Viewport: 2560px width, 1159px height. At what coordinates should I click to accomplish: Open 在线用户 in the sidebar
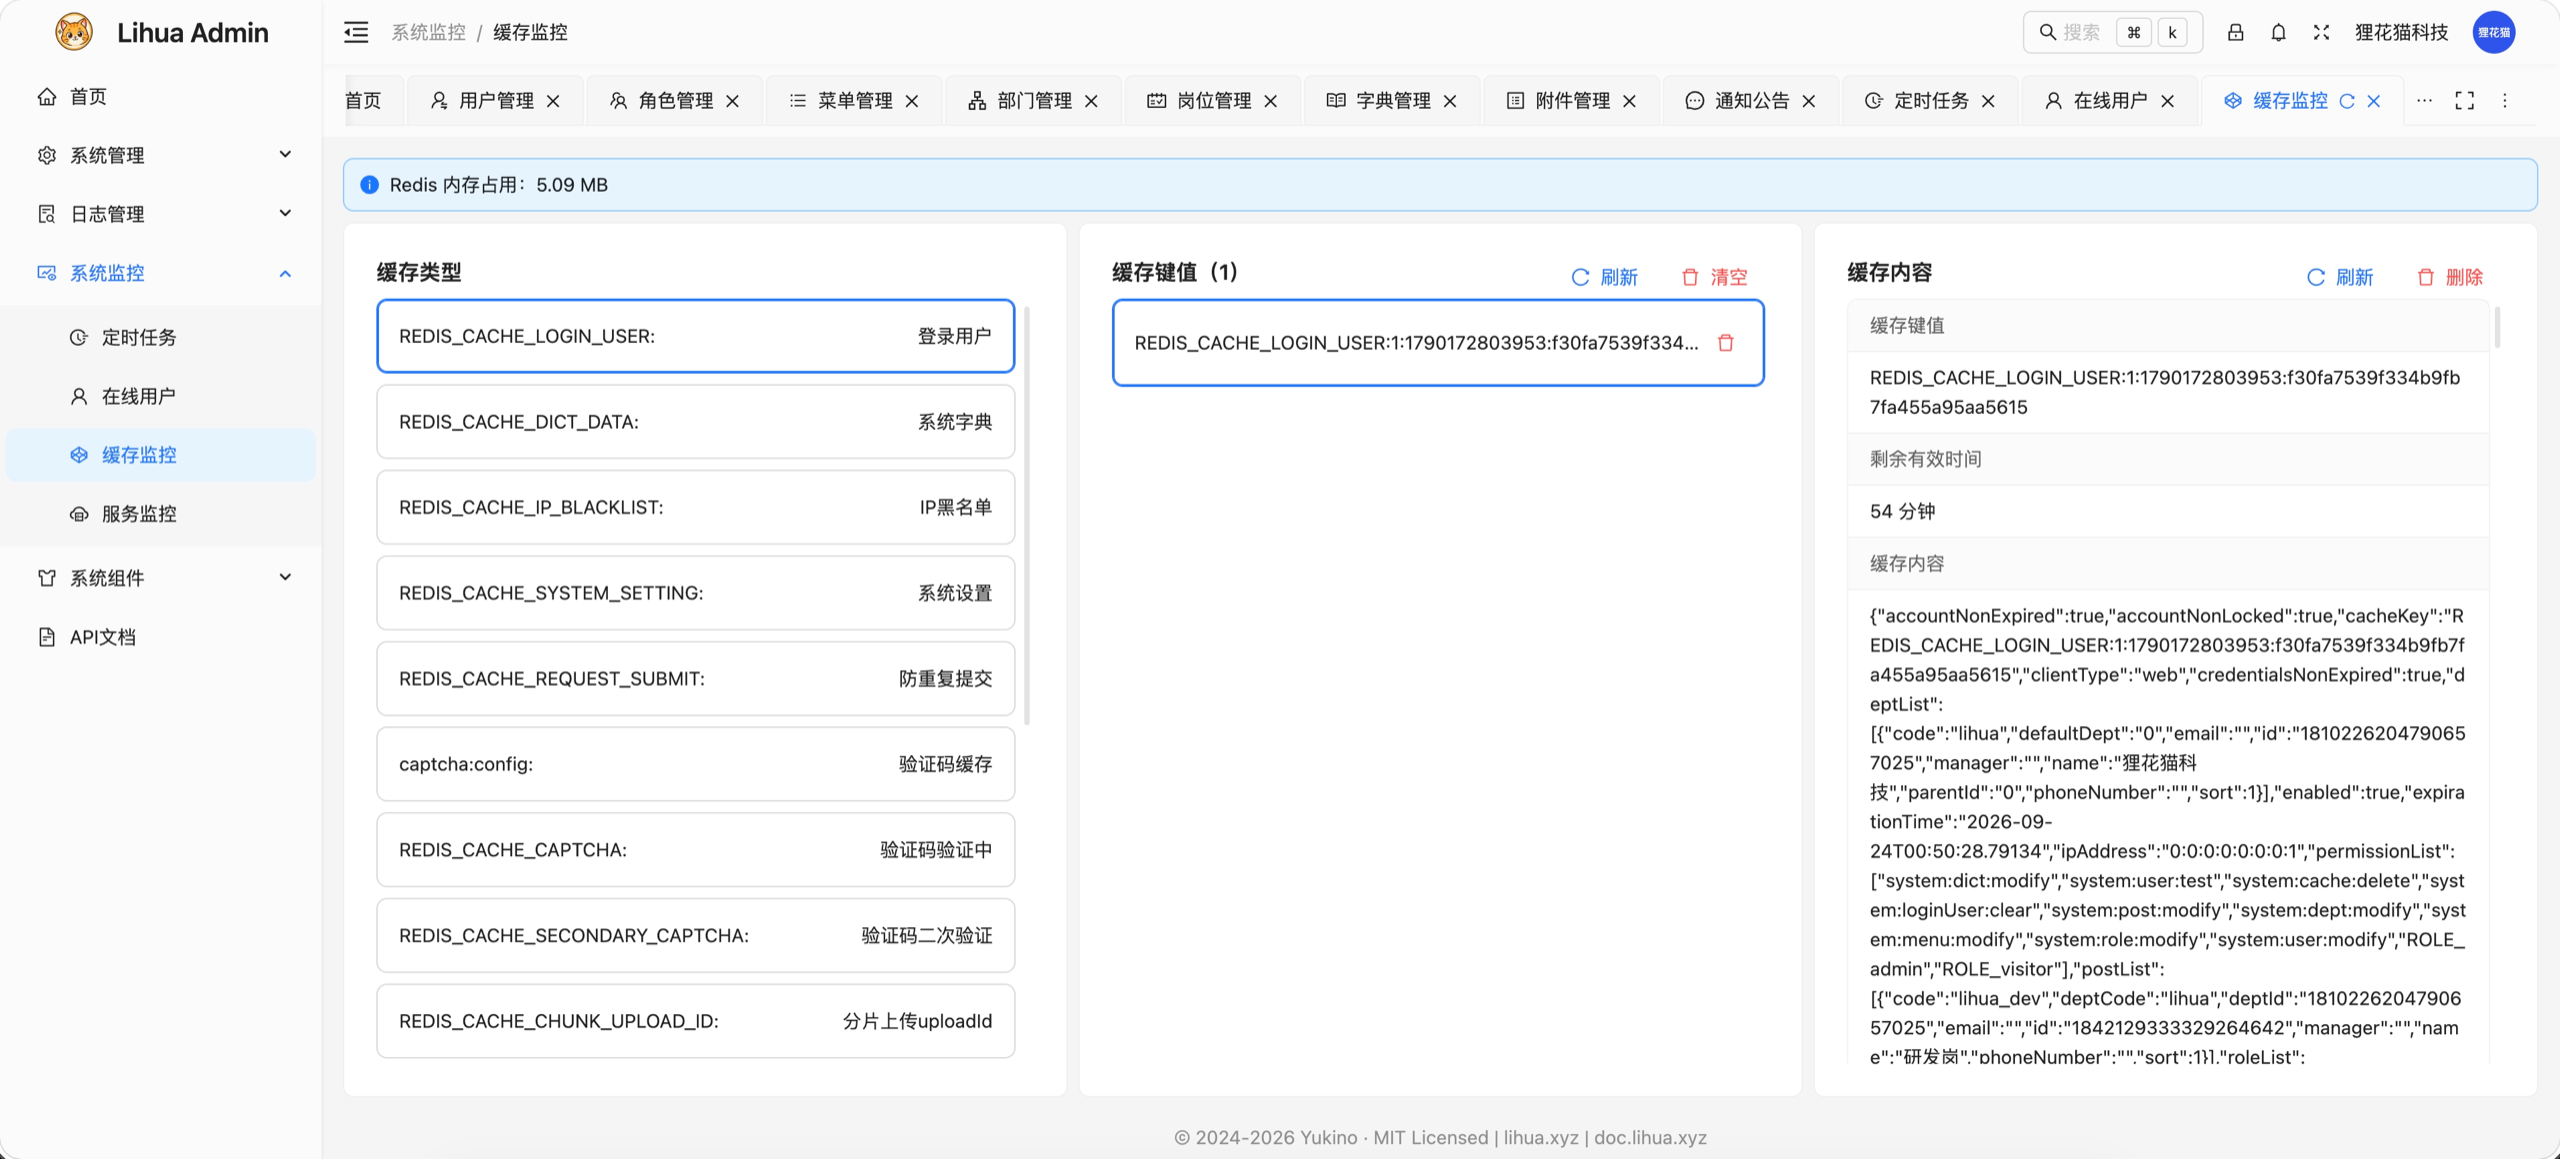(161, 396)
